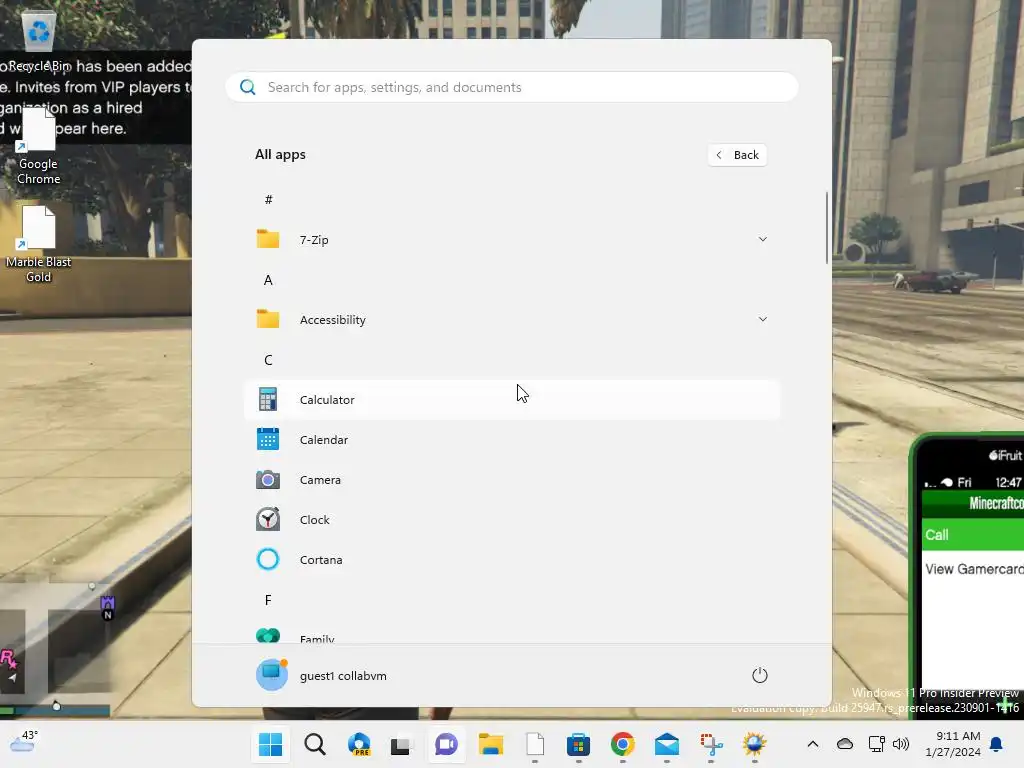Open network status tray icon

[x=876, y=744]
